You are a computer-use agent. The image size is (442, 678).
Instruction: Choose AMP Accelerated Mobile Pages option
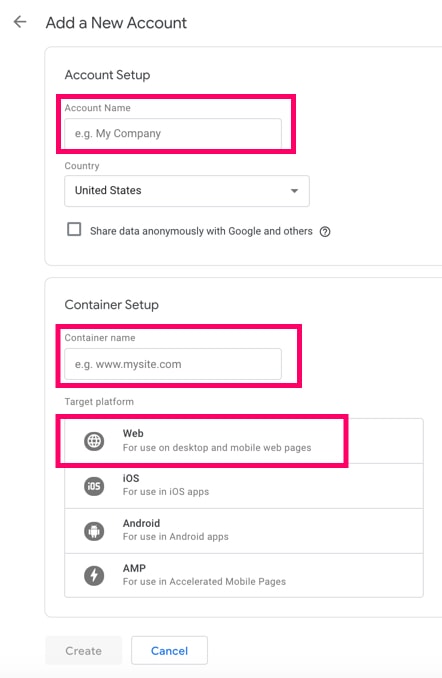(244, 576)
